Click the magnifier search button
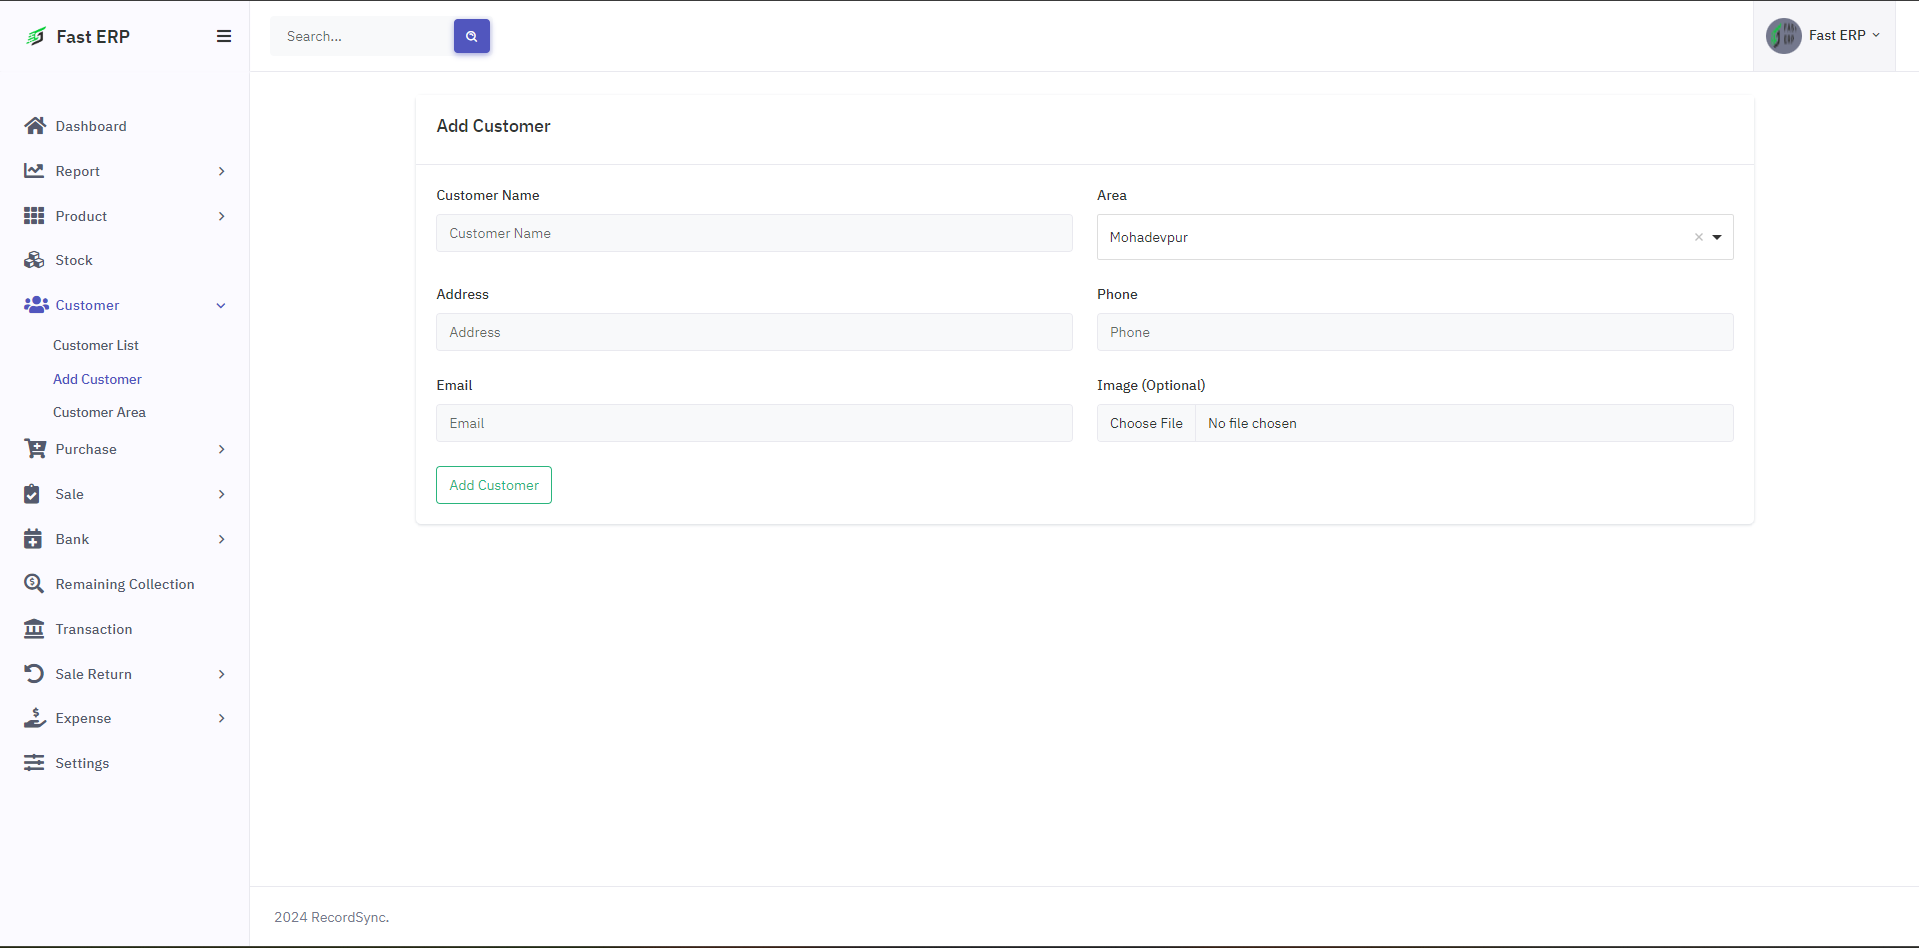Screen dimensions: 1919x948 click(x=471, y=36)
